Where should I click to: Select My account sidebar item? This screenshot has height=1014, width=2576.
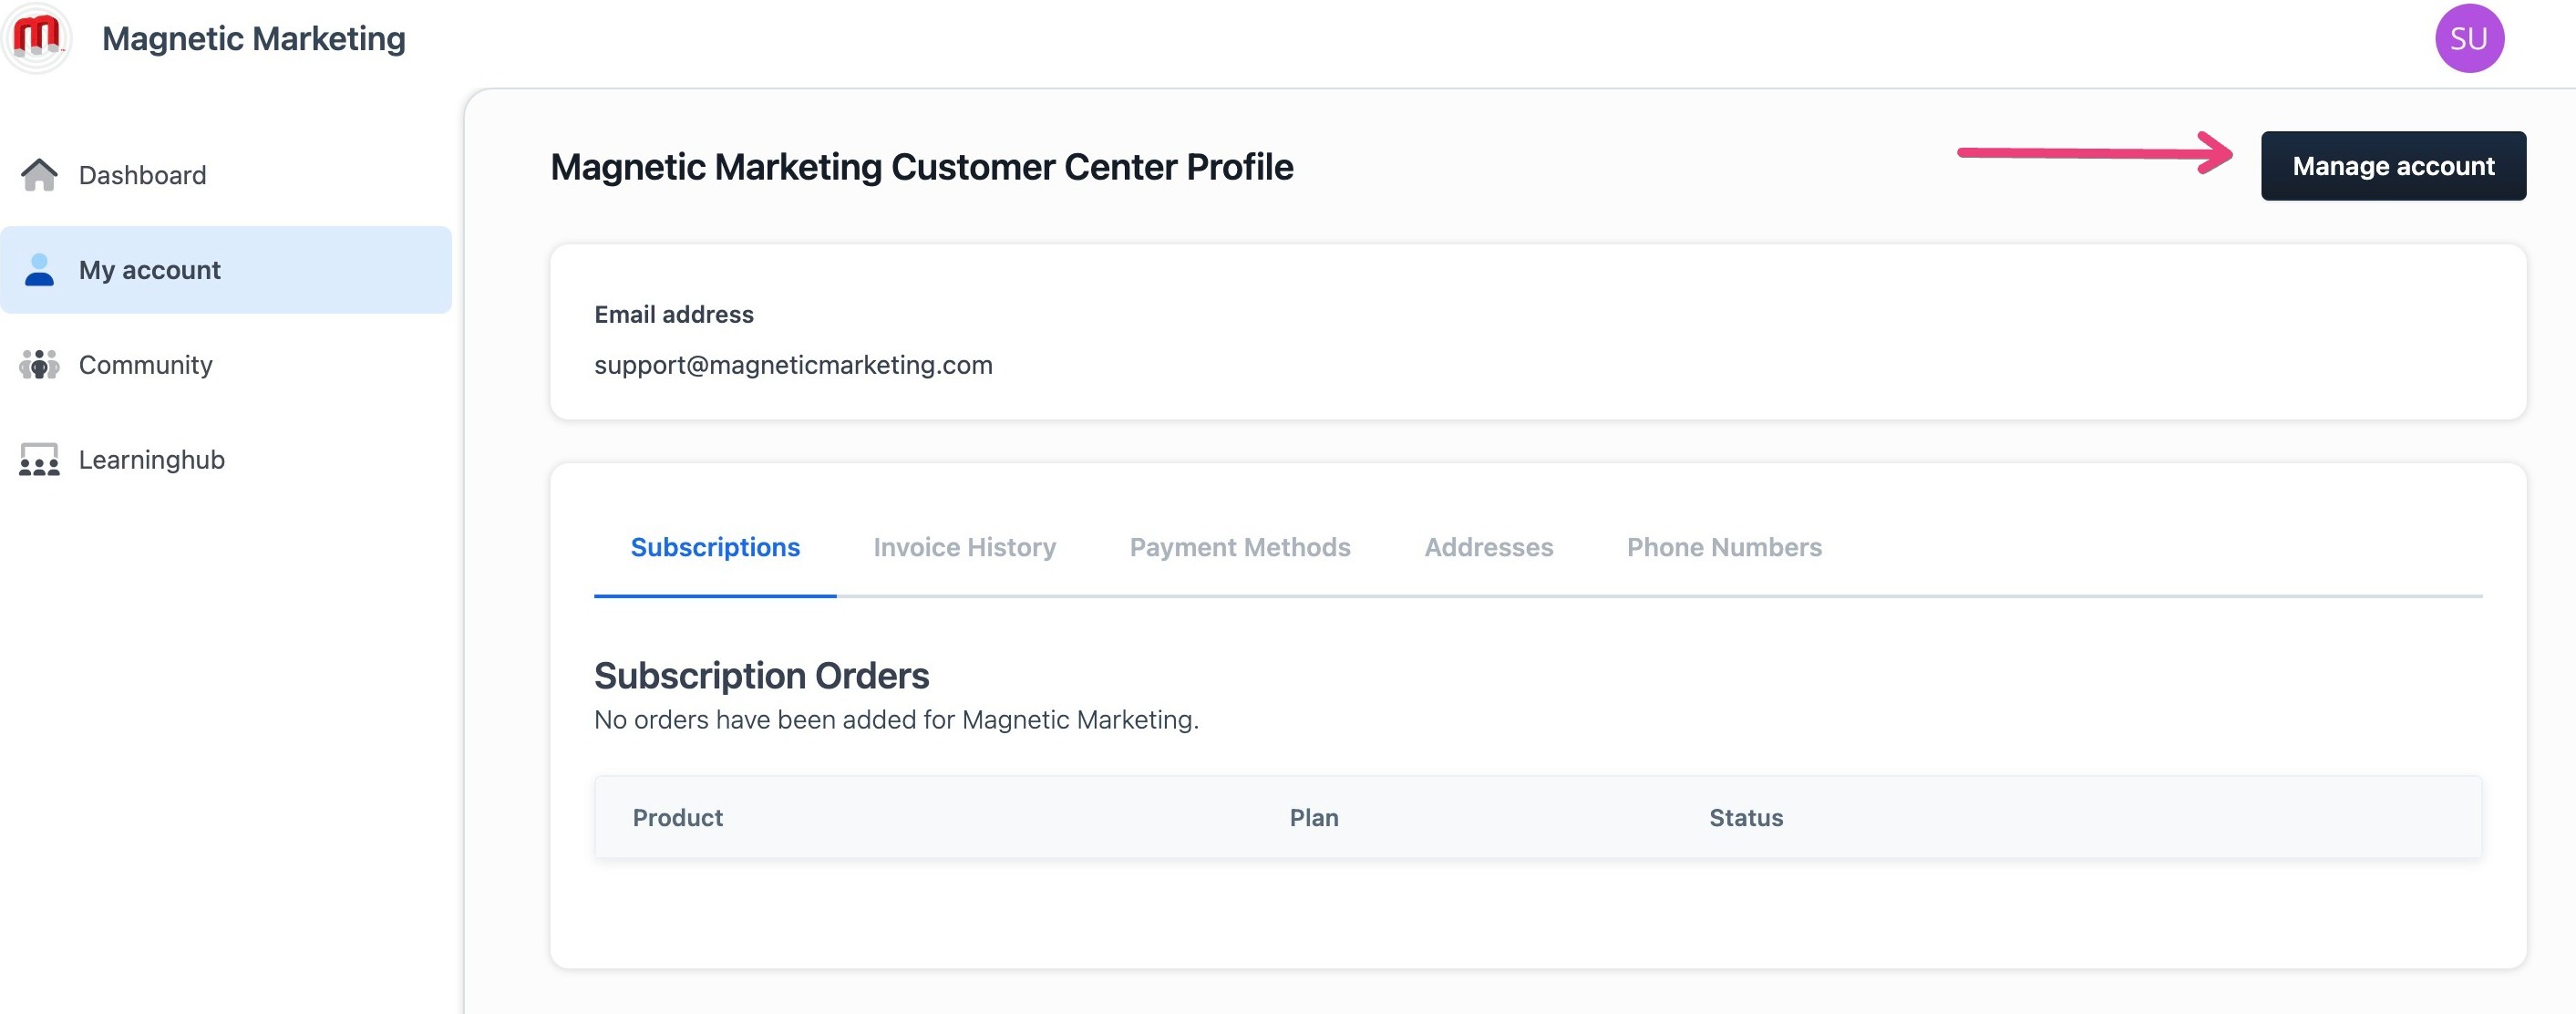coord(150,270)
